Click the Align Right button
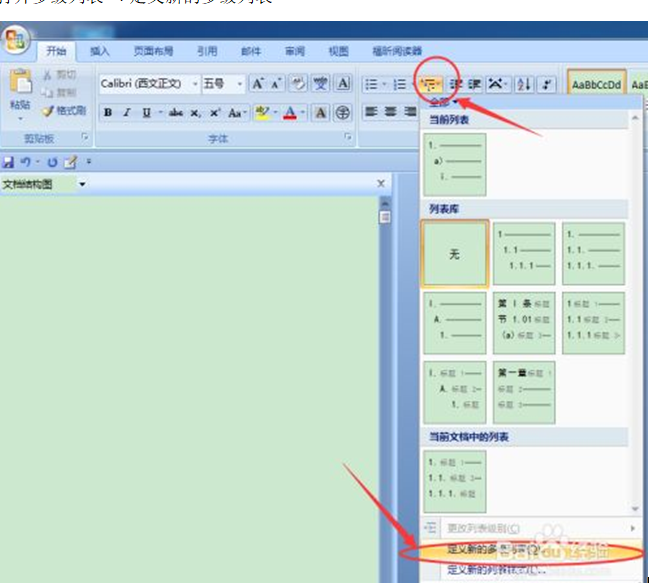 point(410,111)
